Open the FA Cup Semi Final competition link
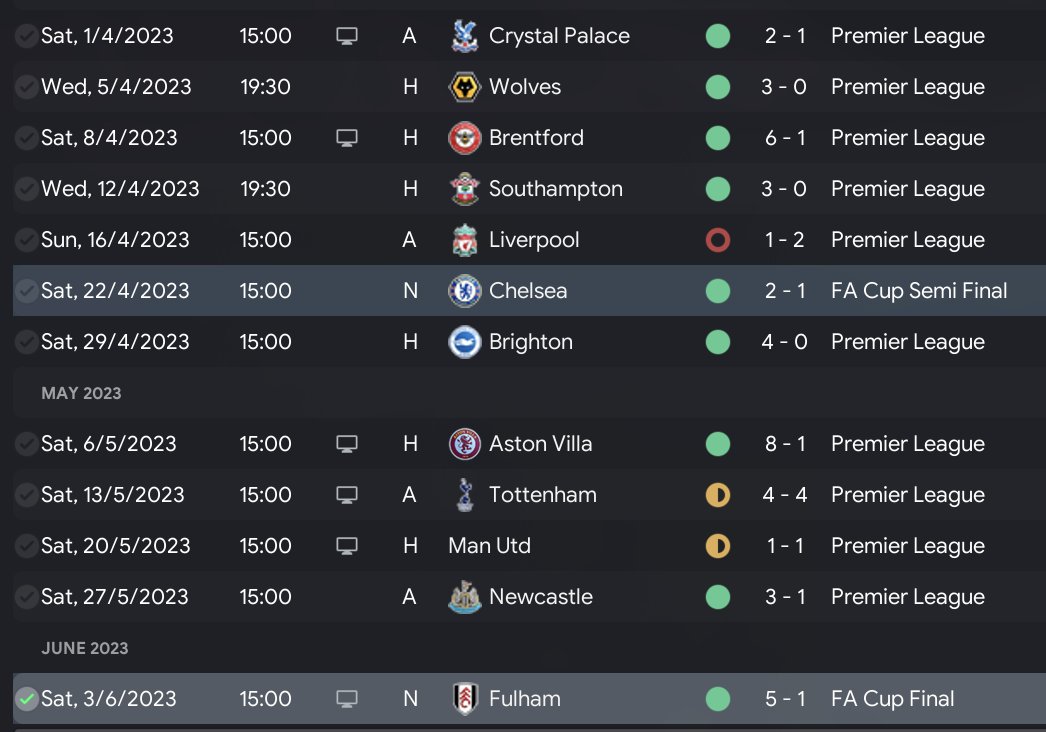The image size is (1046, 732). pyautogui.click(x=919, y=291)
